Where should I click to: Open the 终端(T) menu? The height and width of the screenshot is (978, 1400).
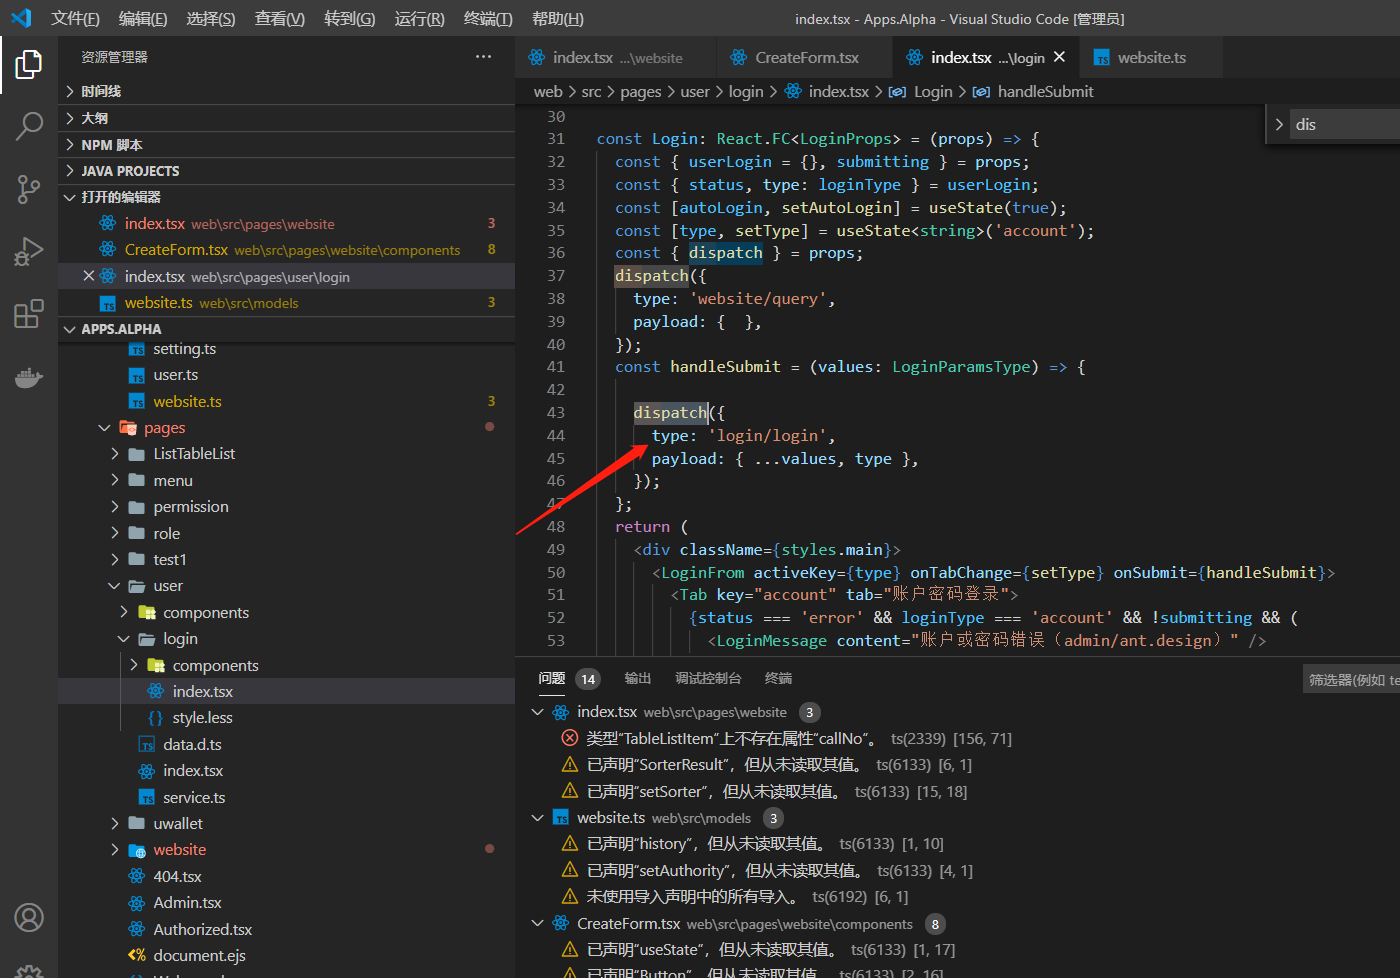click(487, 19)
